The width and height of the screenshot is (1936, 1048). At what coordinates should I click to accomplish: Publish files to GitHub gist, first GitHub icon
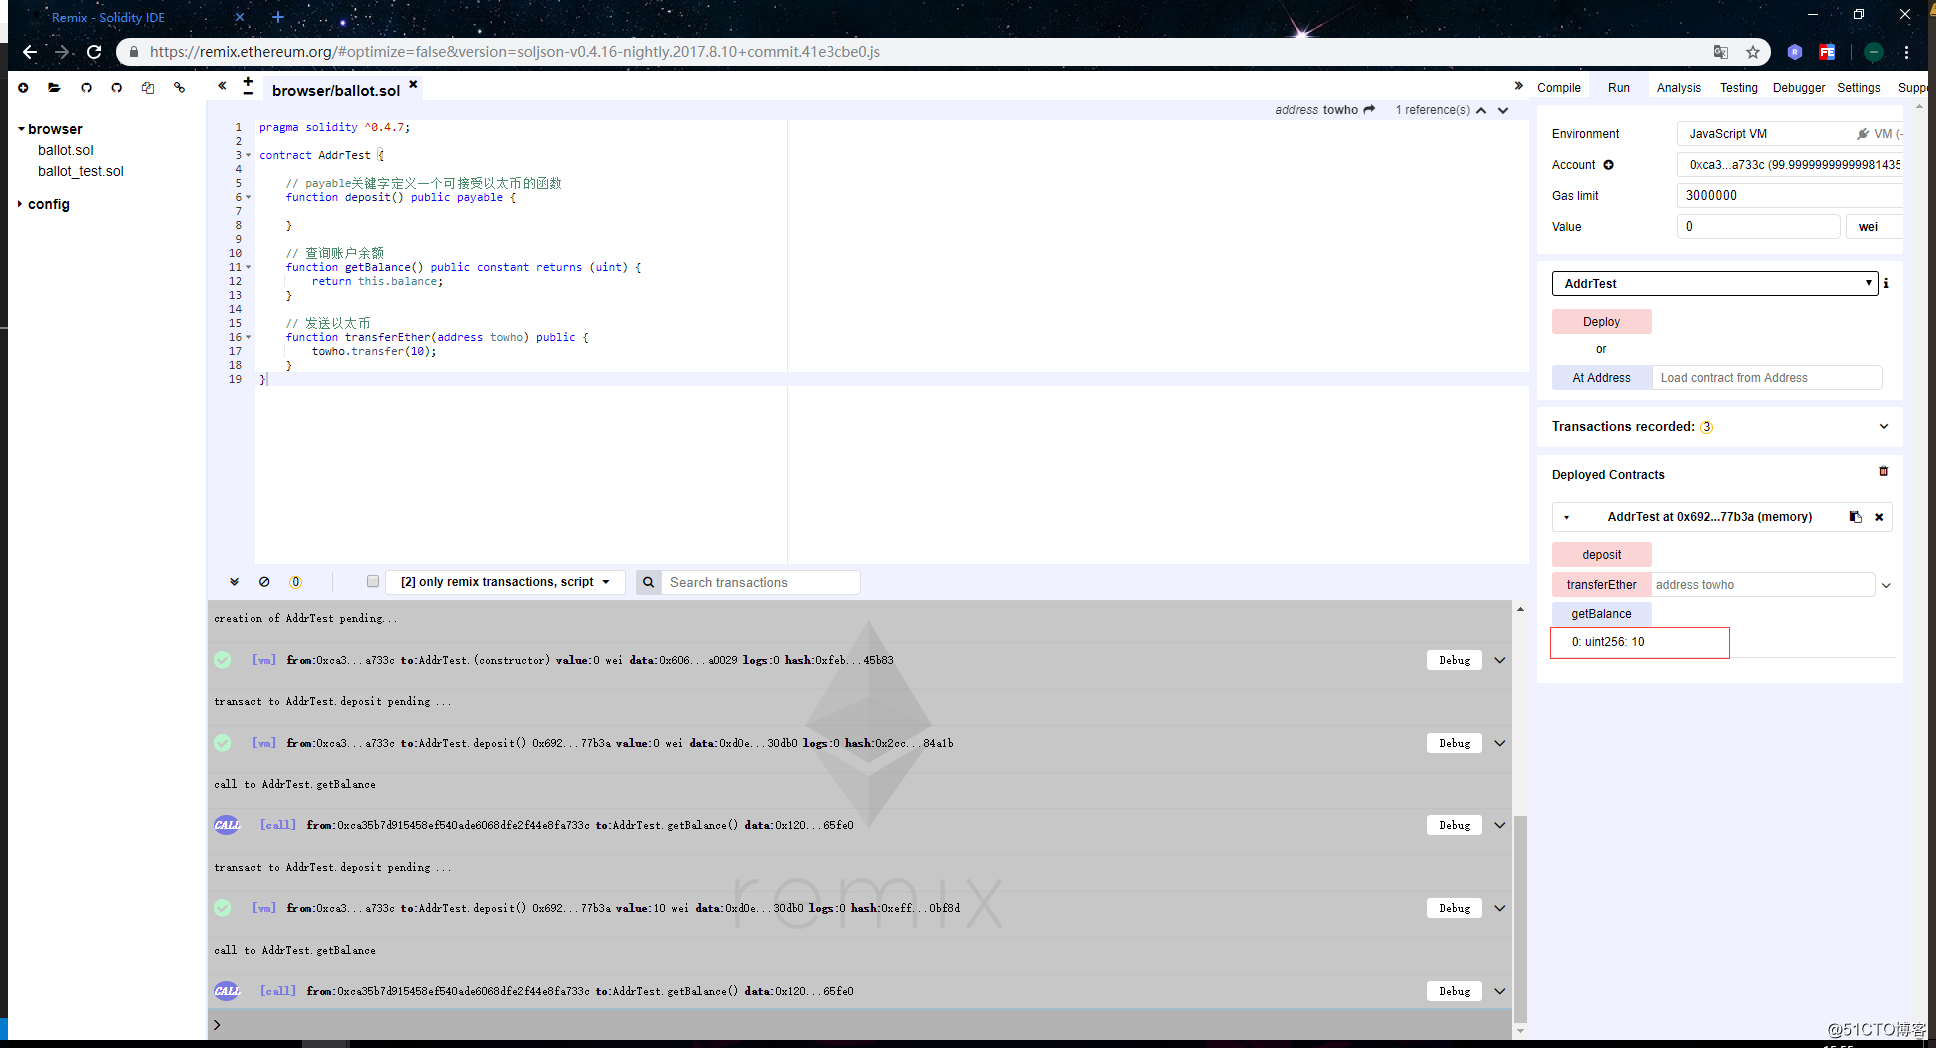coord(86,88)
